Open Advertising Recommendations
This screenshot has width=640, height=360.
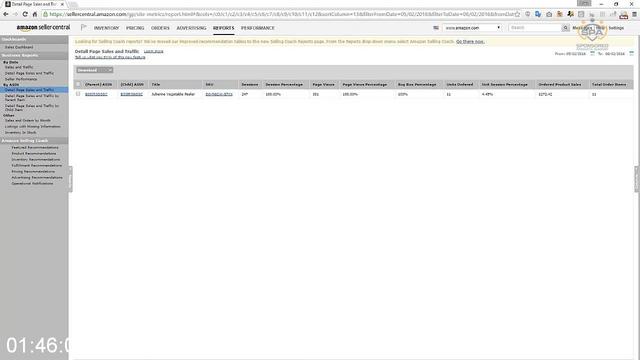[x=37, y=178]
